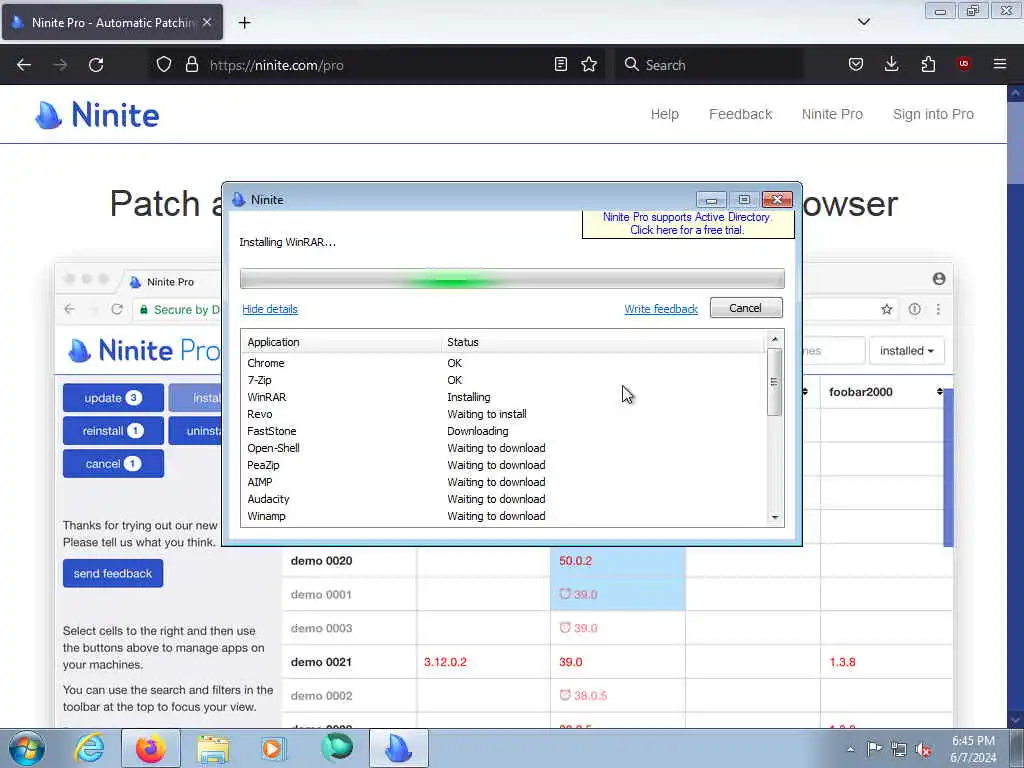
Task: Open Windows Explorer folder in taskbar
Action: pos(213,748)
